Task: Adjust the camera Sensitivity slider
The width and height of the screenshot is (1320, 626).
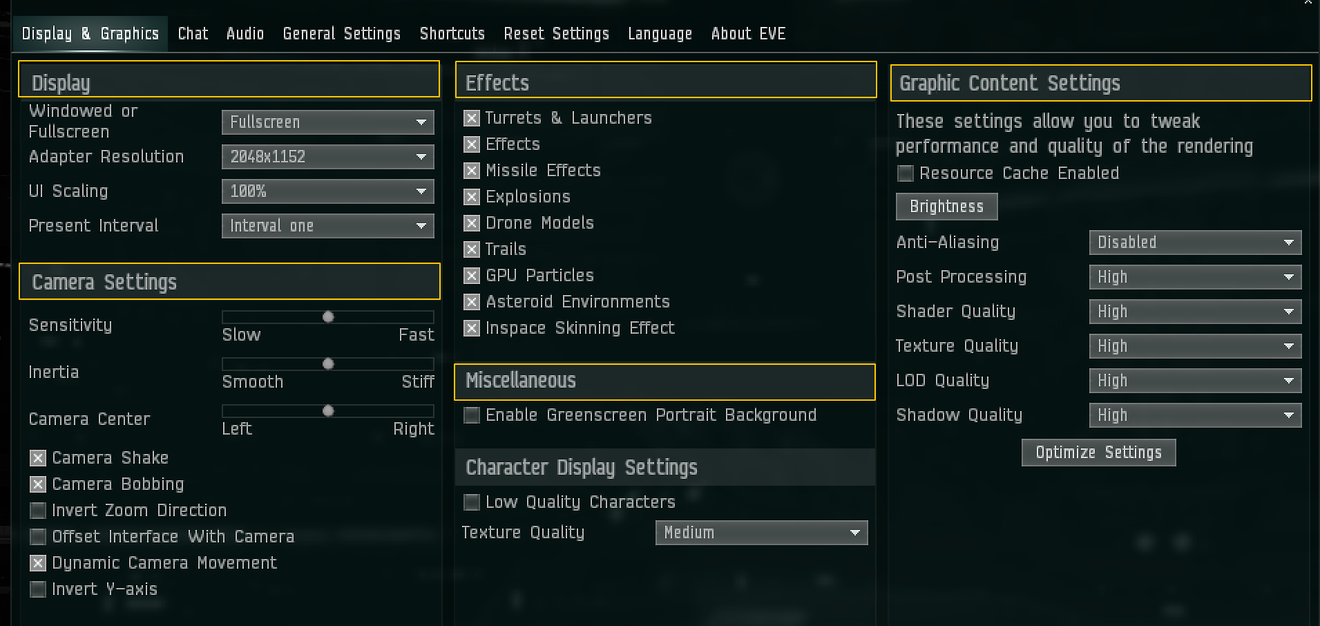Action: coord(327,316)
